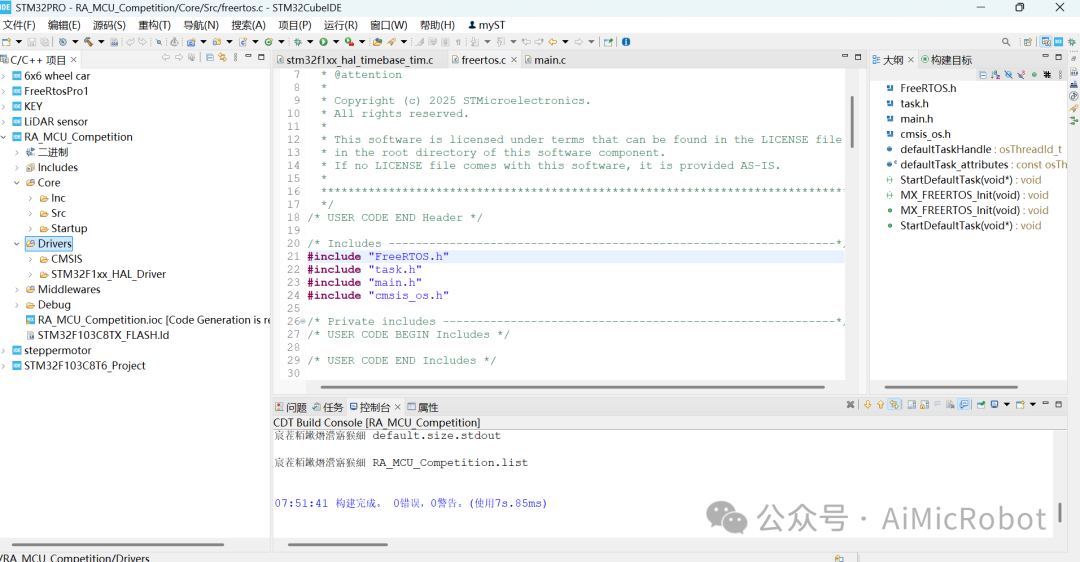This screenshot has height=562, width=1080.
Task: Click Pin Console icon
Action: pyautogui.click(x=981, y=404)
